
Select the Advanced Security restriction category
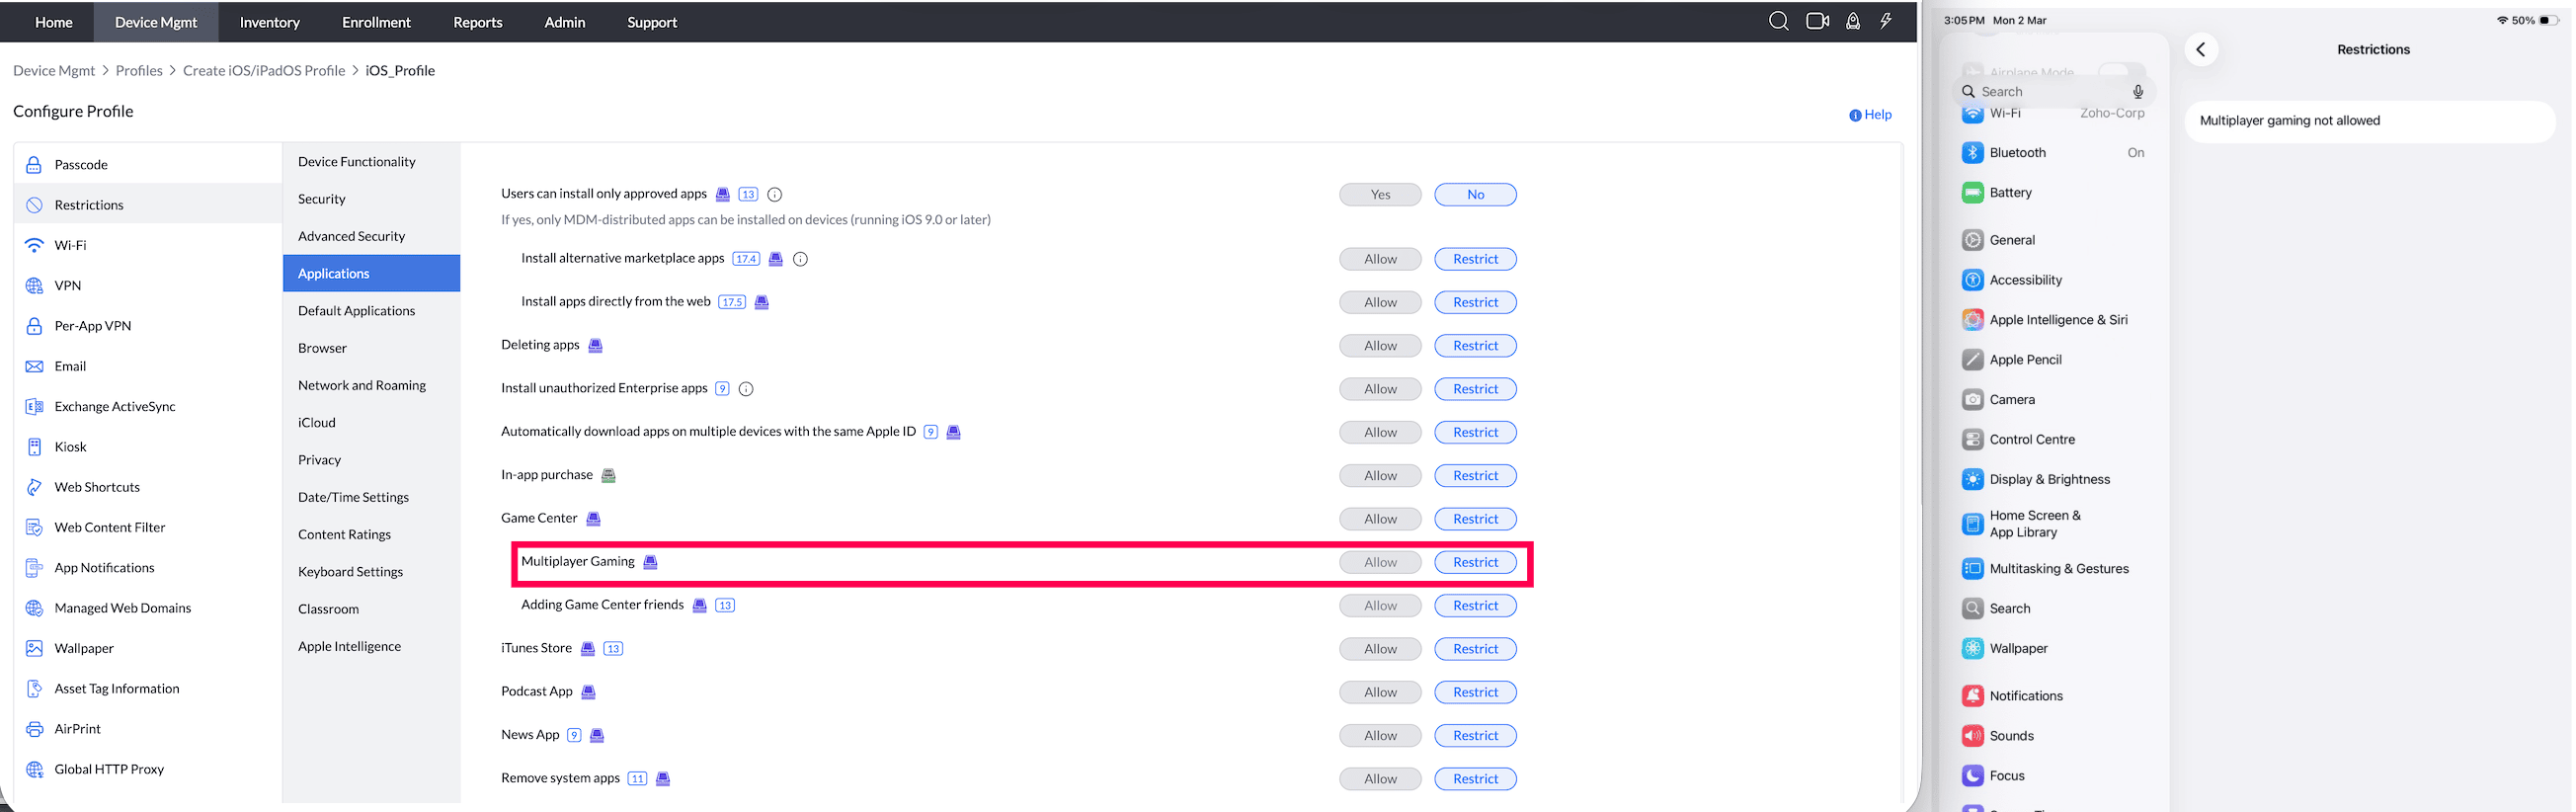[x=371, y=237]
